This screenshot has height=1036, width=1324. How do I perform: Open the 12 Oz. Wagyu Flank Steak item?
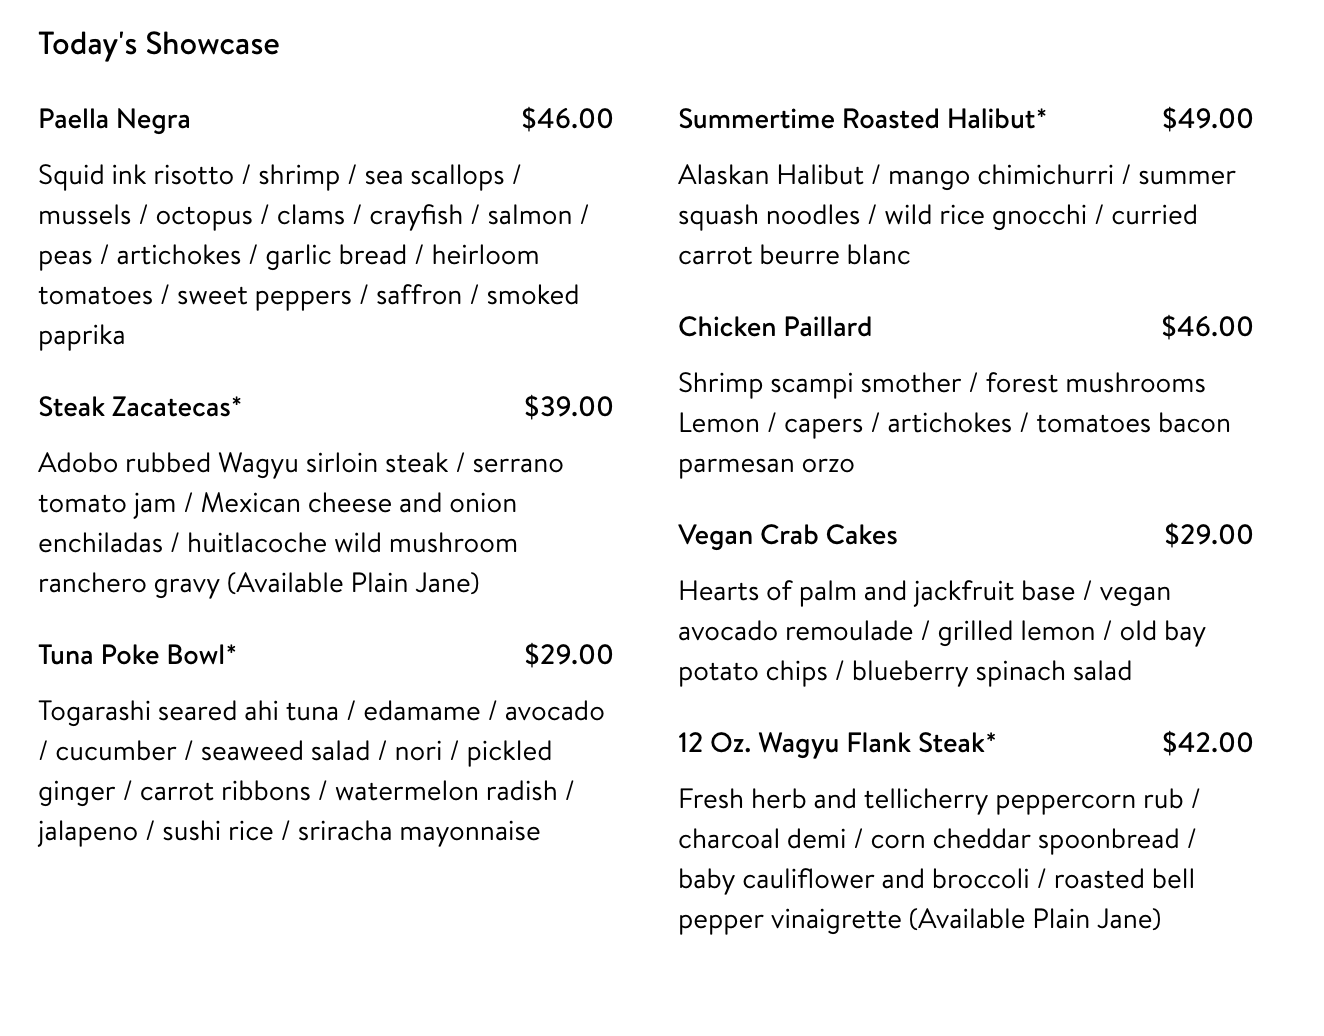coord(836,743)
